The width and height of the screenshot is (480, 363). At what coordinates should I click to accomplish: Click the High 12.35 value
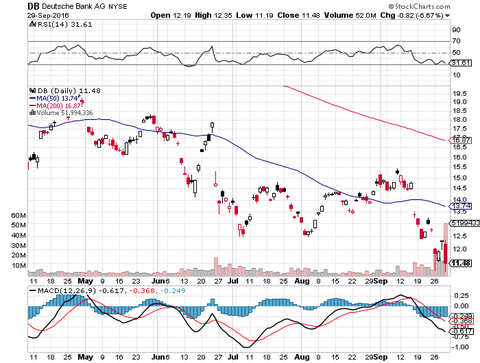pos(213,15)
